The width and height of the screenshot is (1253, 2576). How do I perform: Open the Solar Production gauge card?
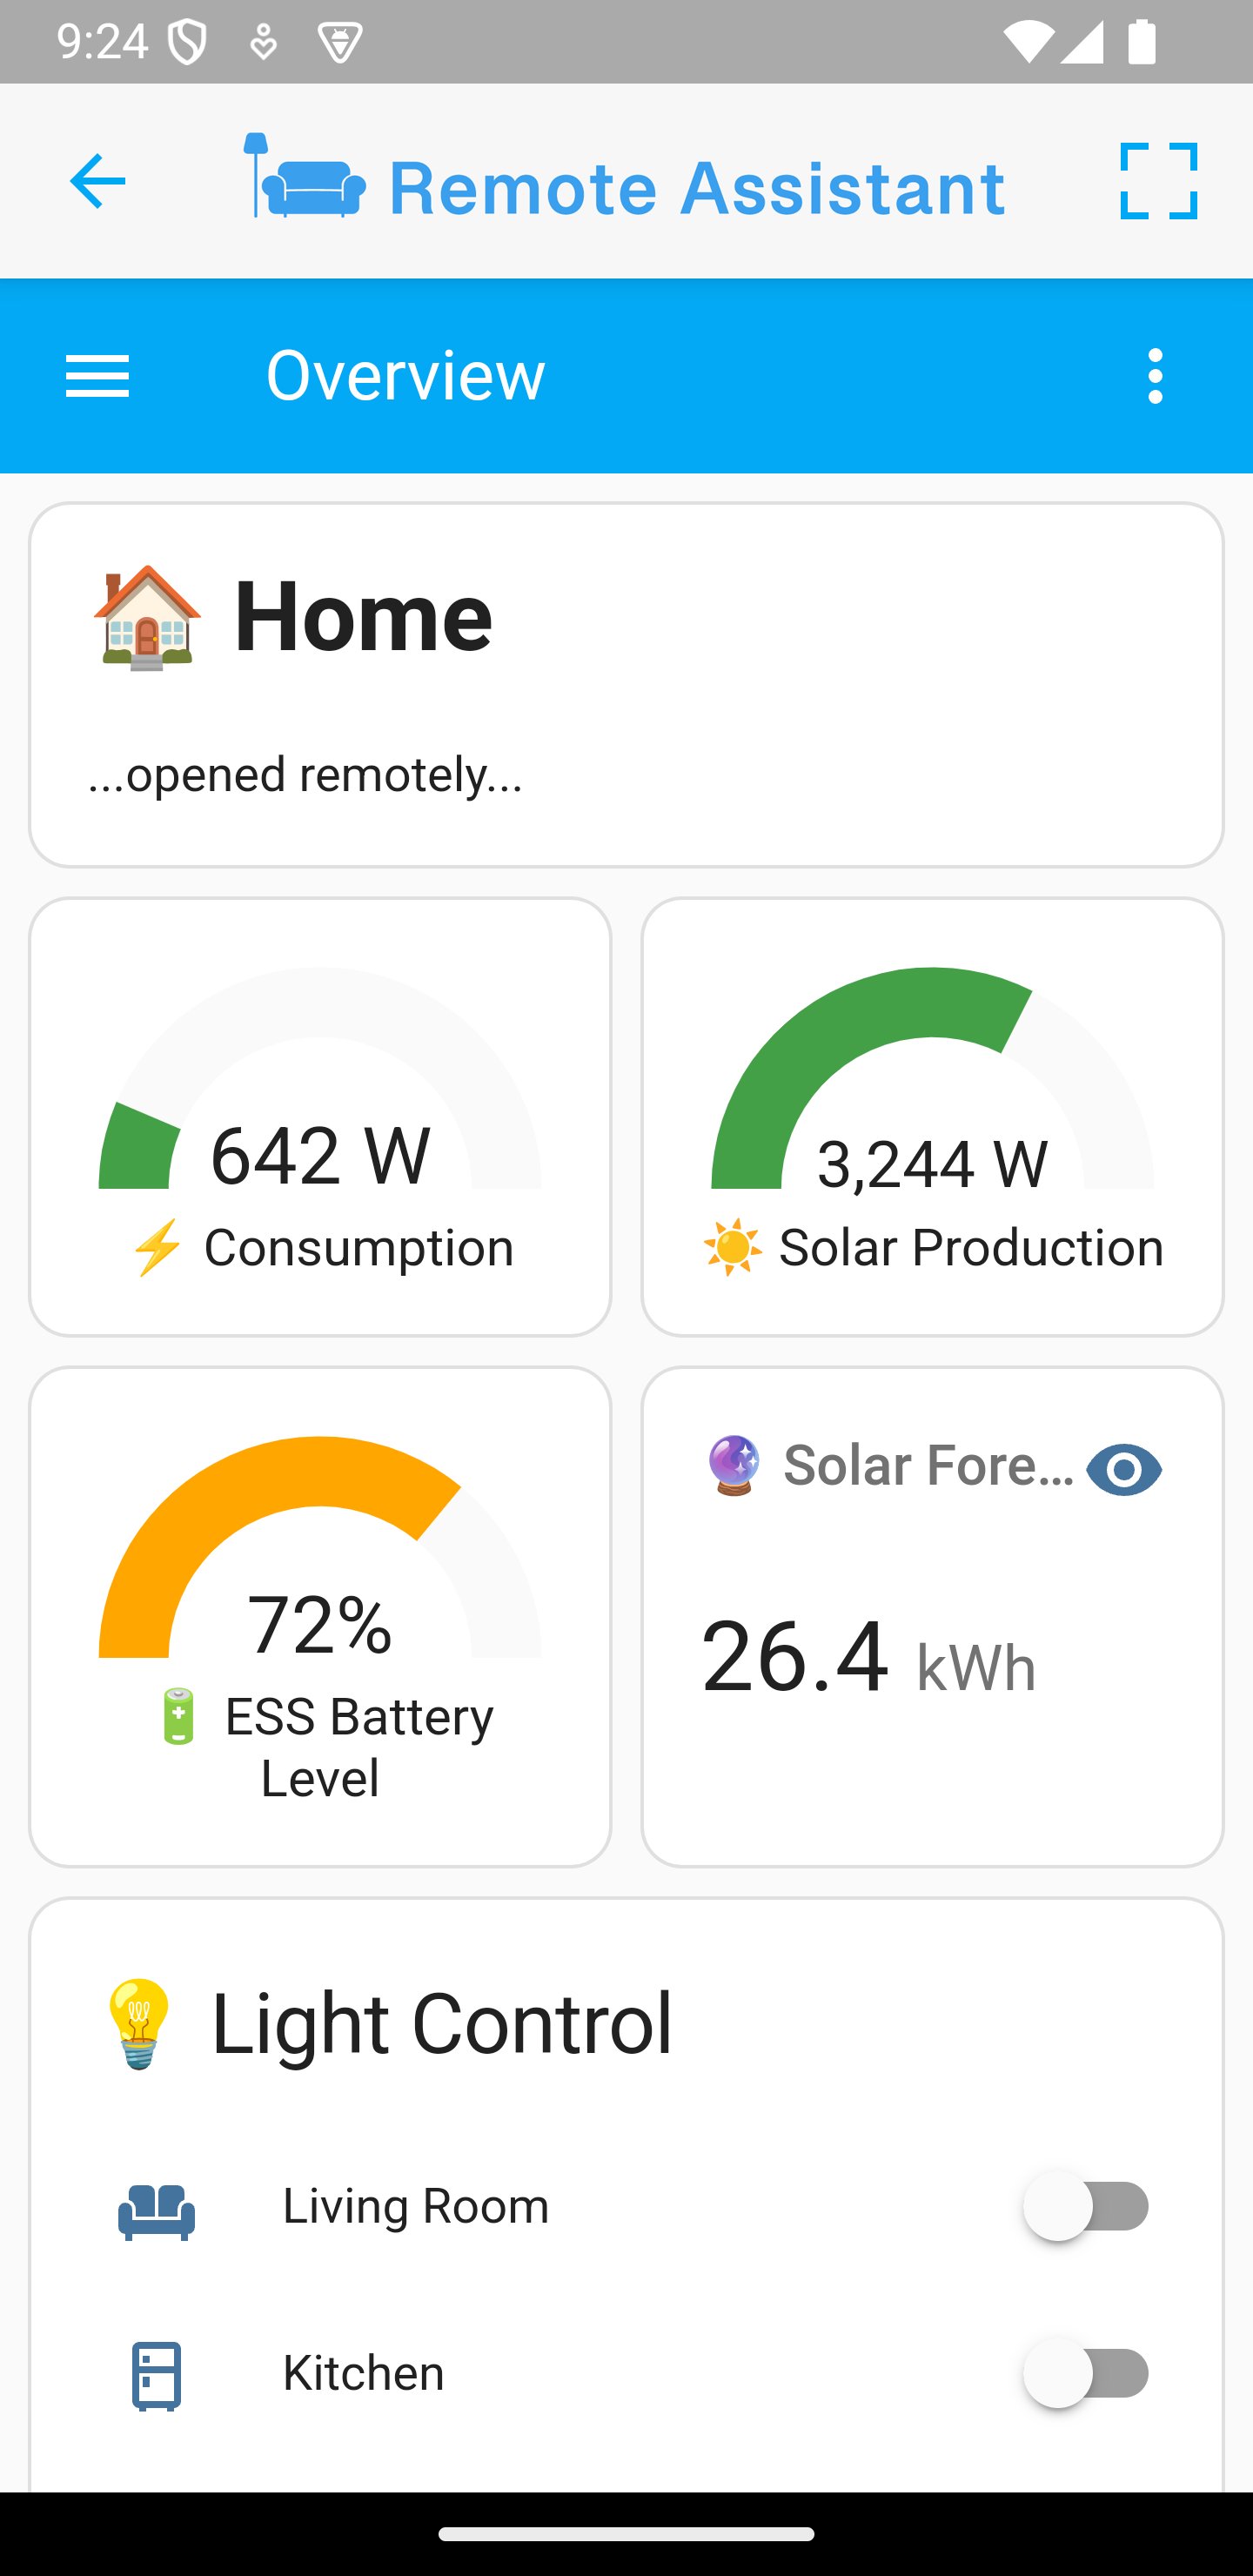[932, 1116]
